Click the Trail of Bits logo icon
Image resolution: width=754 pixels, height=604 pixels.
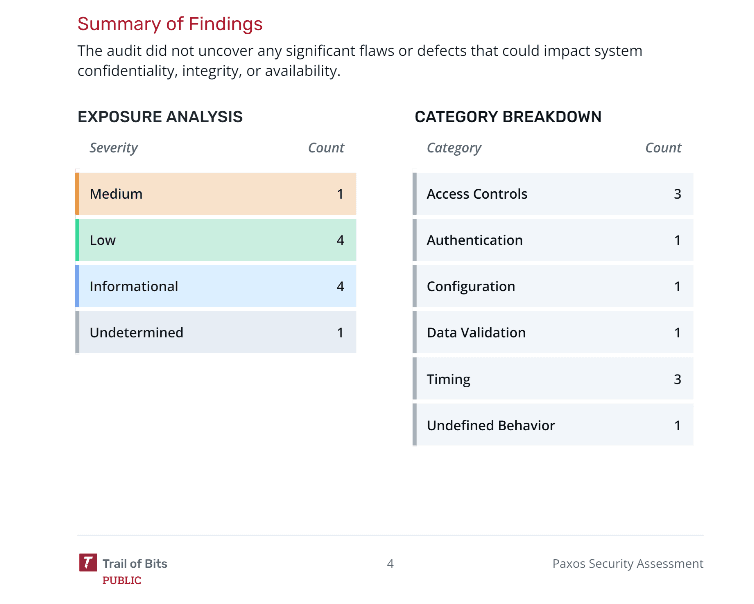(88, 563)
